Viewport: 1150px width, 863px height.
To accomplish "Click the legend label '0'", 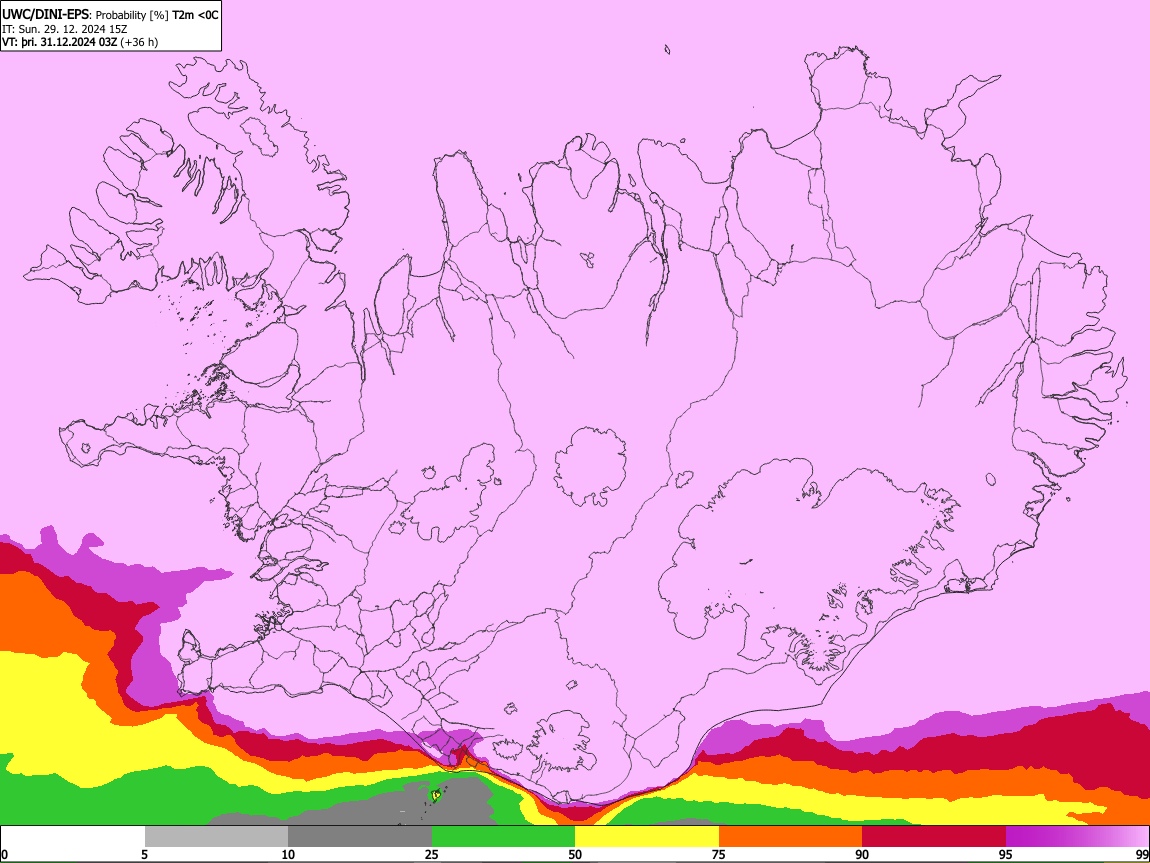I will [4, 855].
